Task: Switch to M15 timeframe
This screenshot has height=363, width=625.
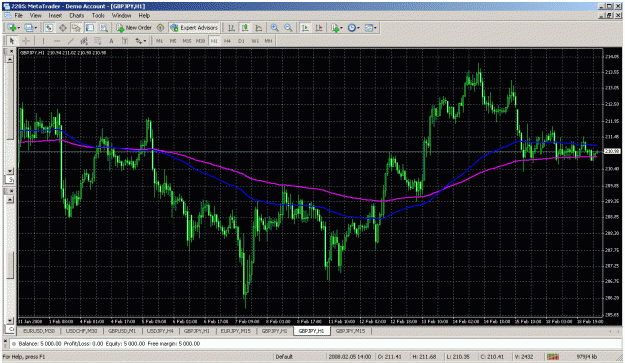Action: (x=187, y=41)
